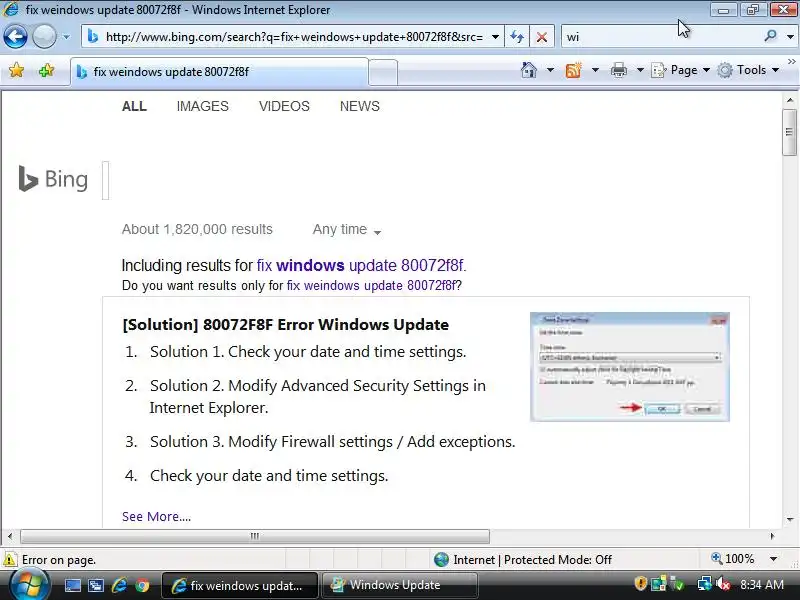This screenshot has width=800, height=600.
Task: Open the recent pages dropdown arrow
Action: click(66, 37)
